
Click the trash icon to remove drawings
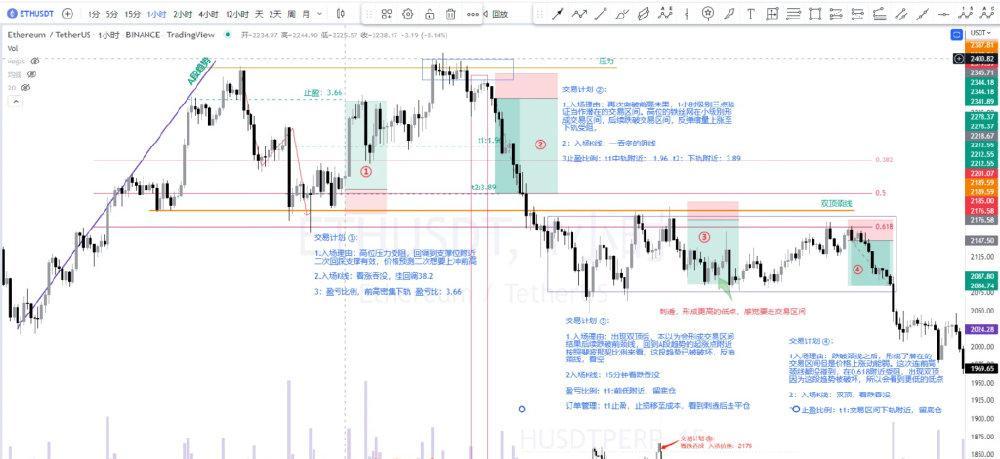[451, 14]
